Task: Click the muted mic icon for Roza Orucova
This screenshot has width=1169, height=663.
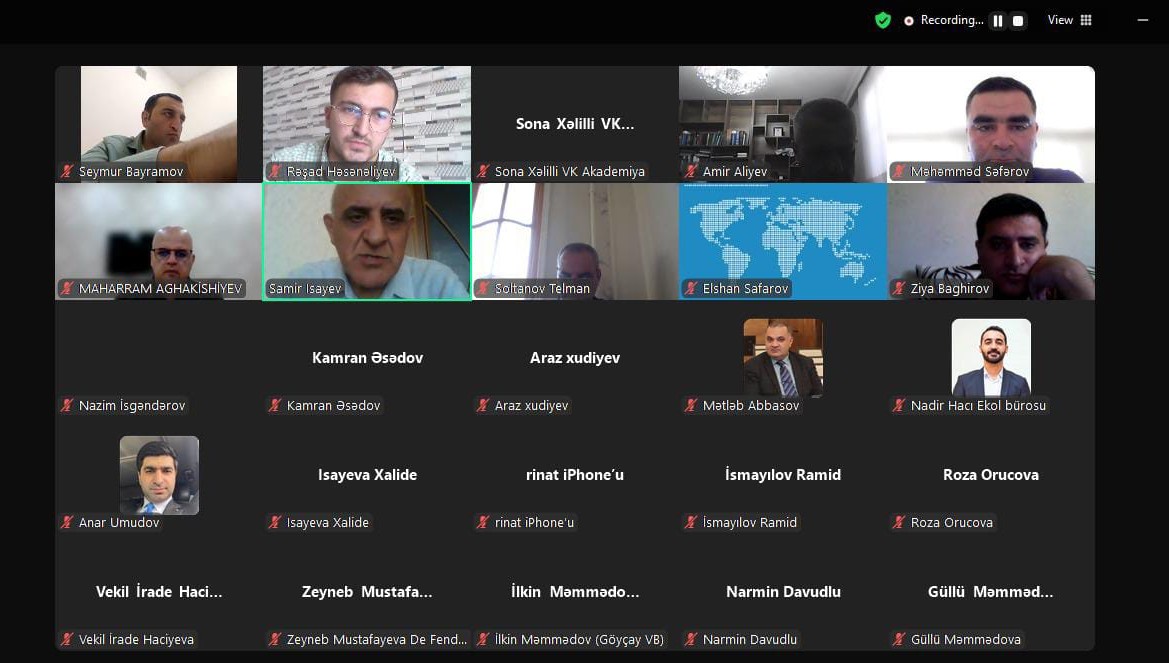Action: coord(899,523)
